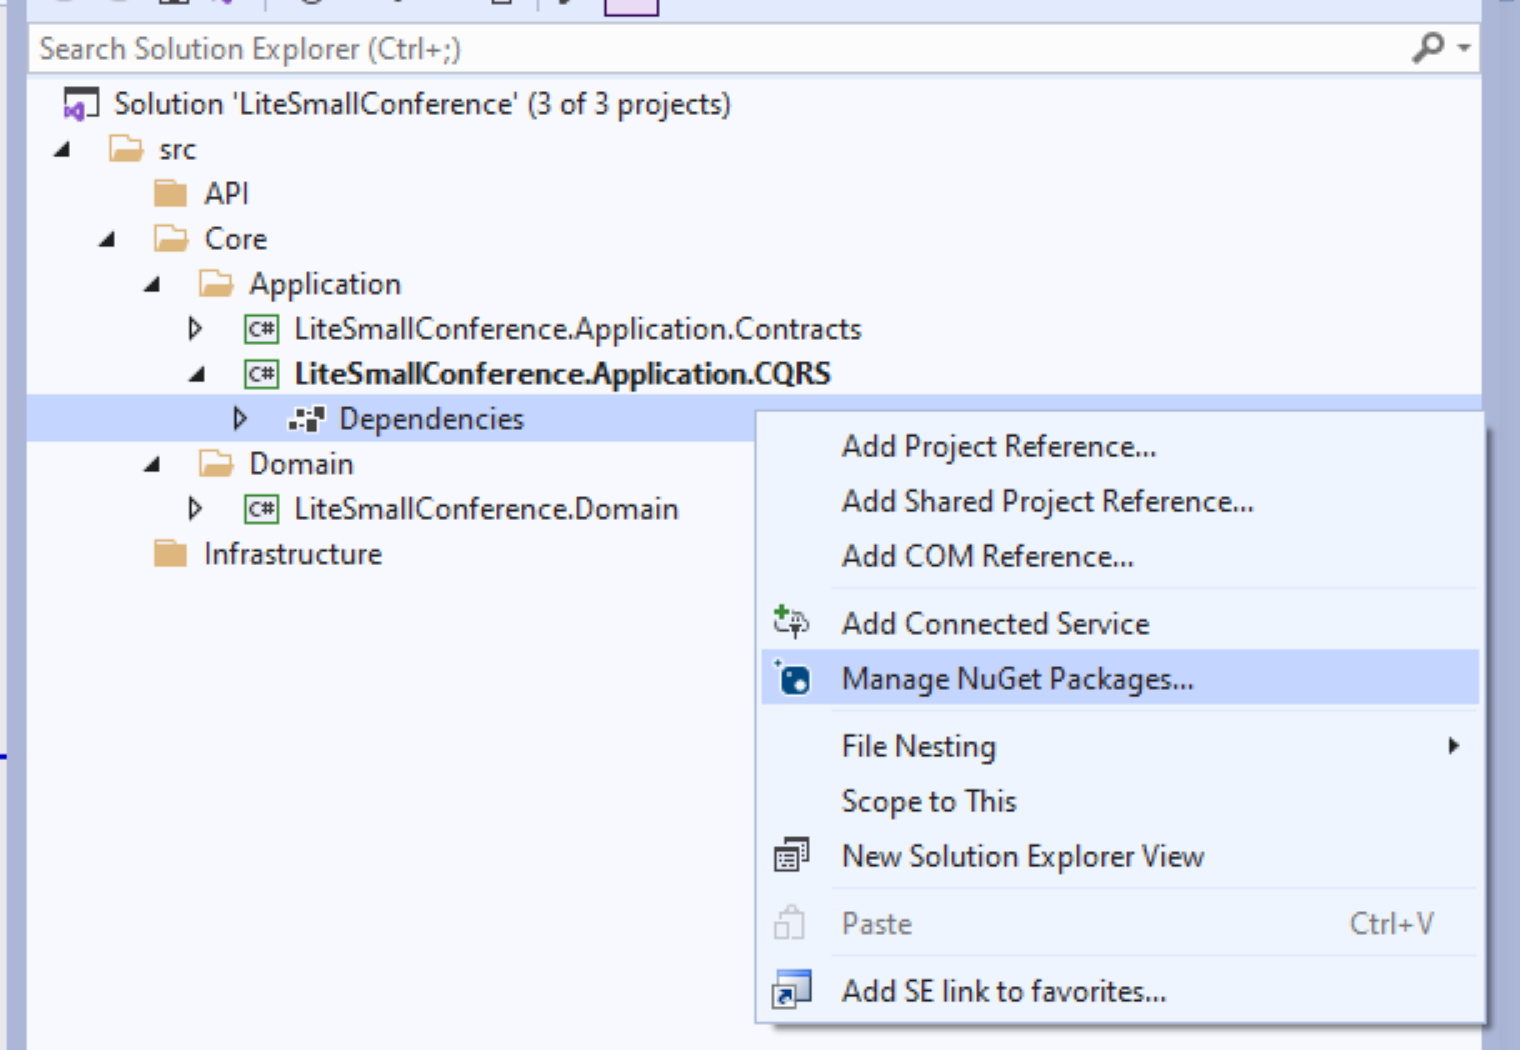Click the Add SE link to favorites icon

click(792, 990)
